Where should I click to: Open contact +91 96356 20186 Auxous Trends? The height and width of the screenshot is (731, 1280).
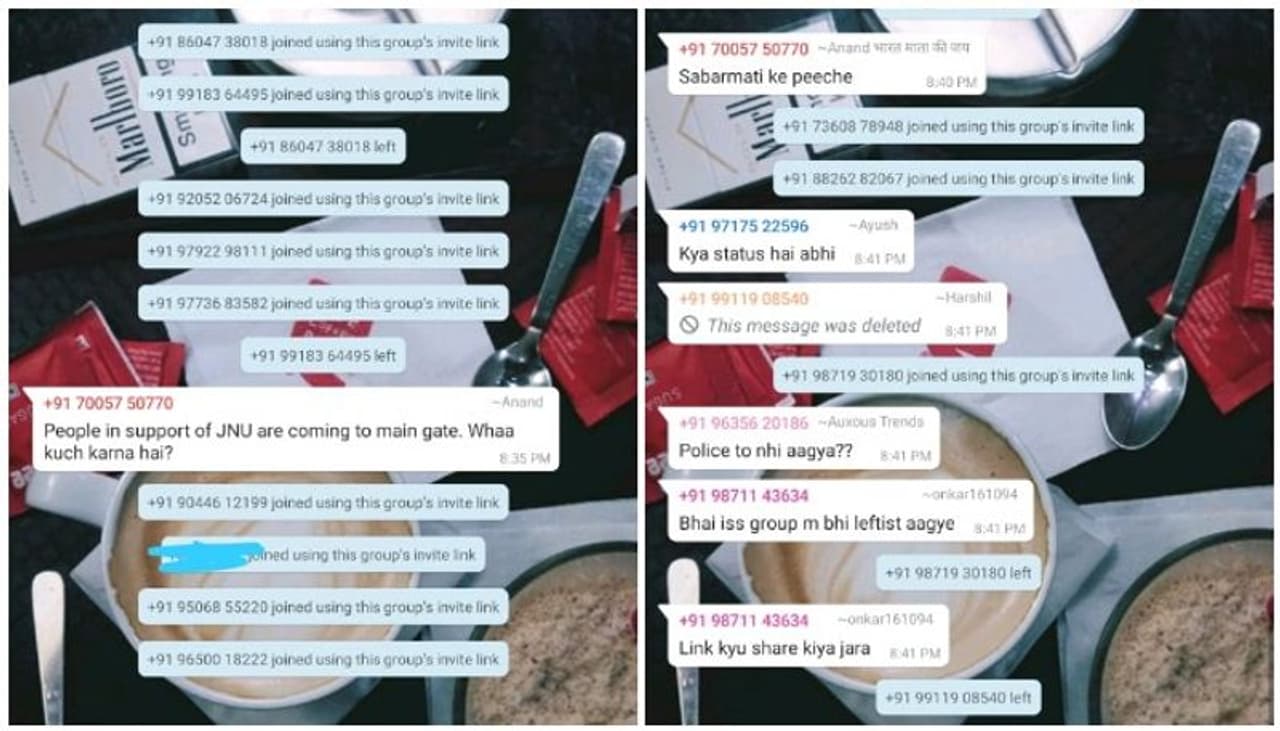coord(743,423)
